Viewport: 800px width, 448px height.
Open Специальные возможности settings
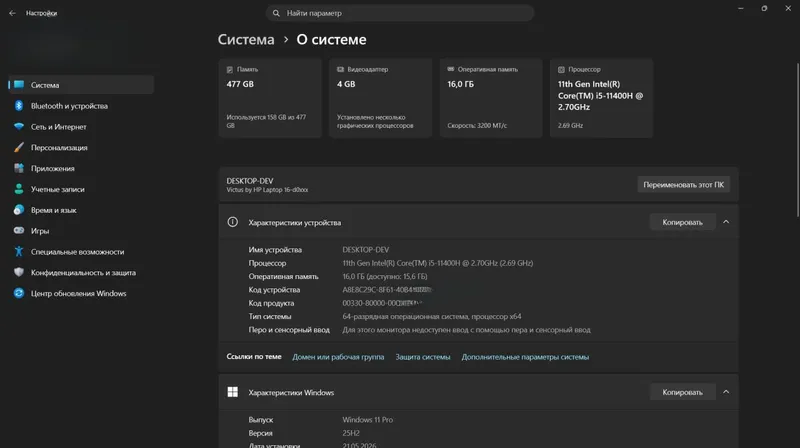point(81,252)
